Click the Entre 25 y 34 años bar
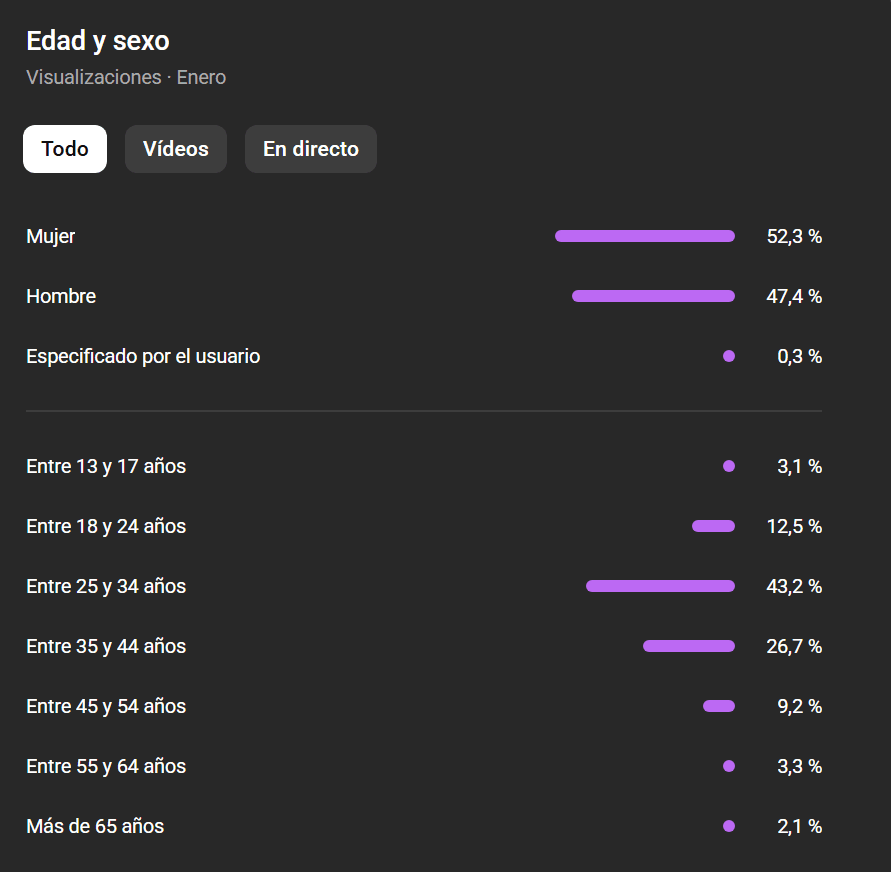 tap(660, 586)
